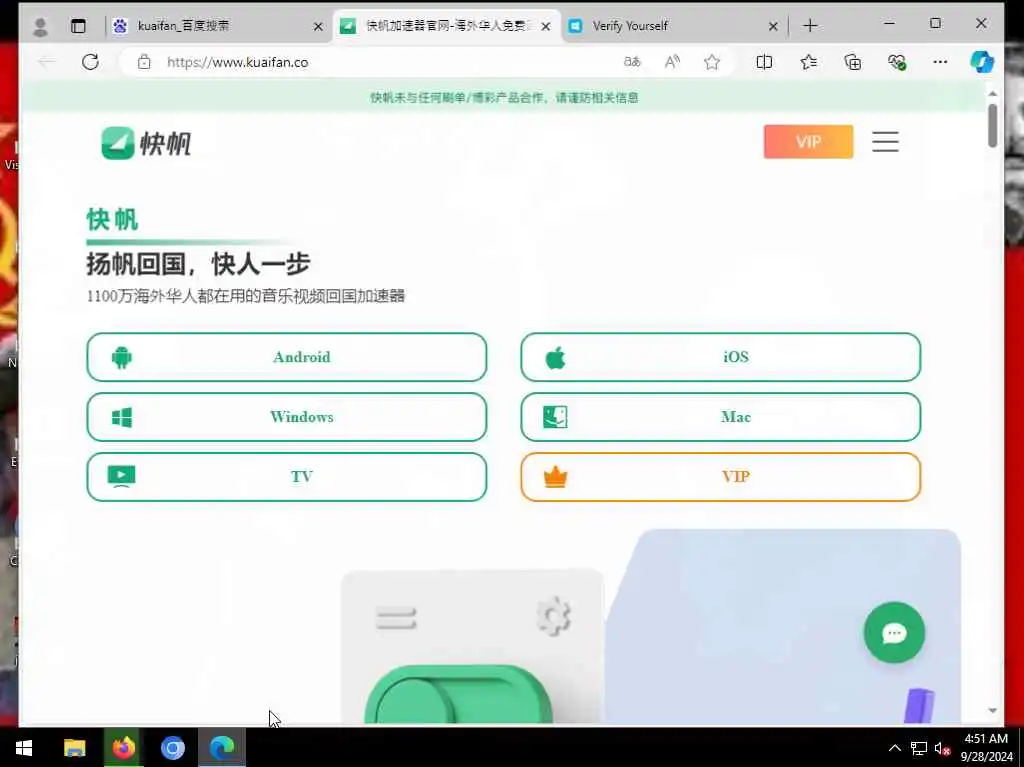Close the 快帆加速器官网 tab
The image size is (1024, 767).
pos(546,26)
